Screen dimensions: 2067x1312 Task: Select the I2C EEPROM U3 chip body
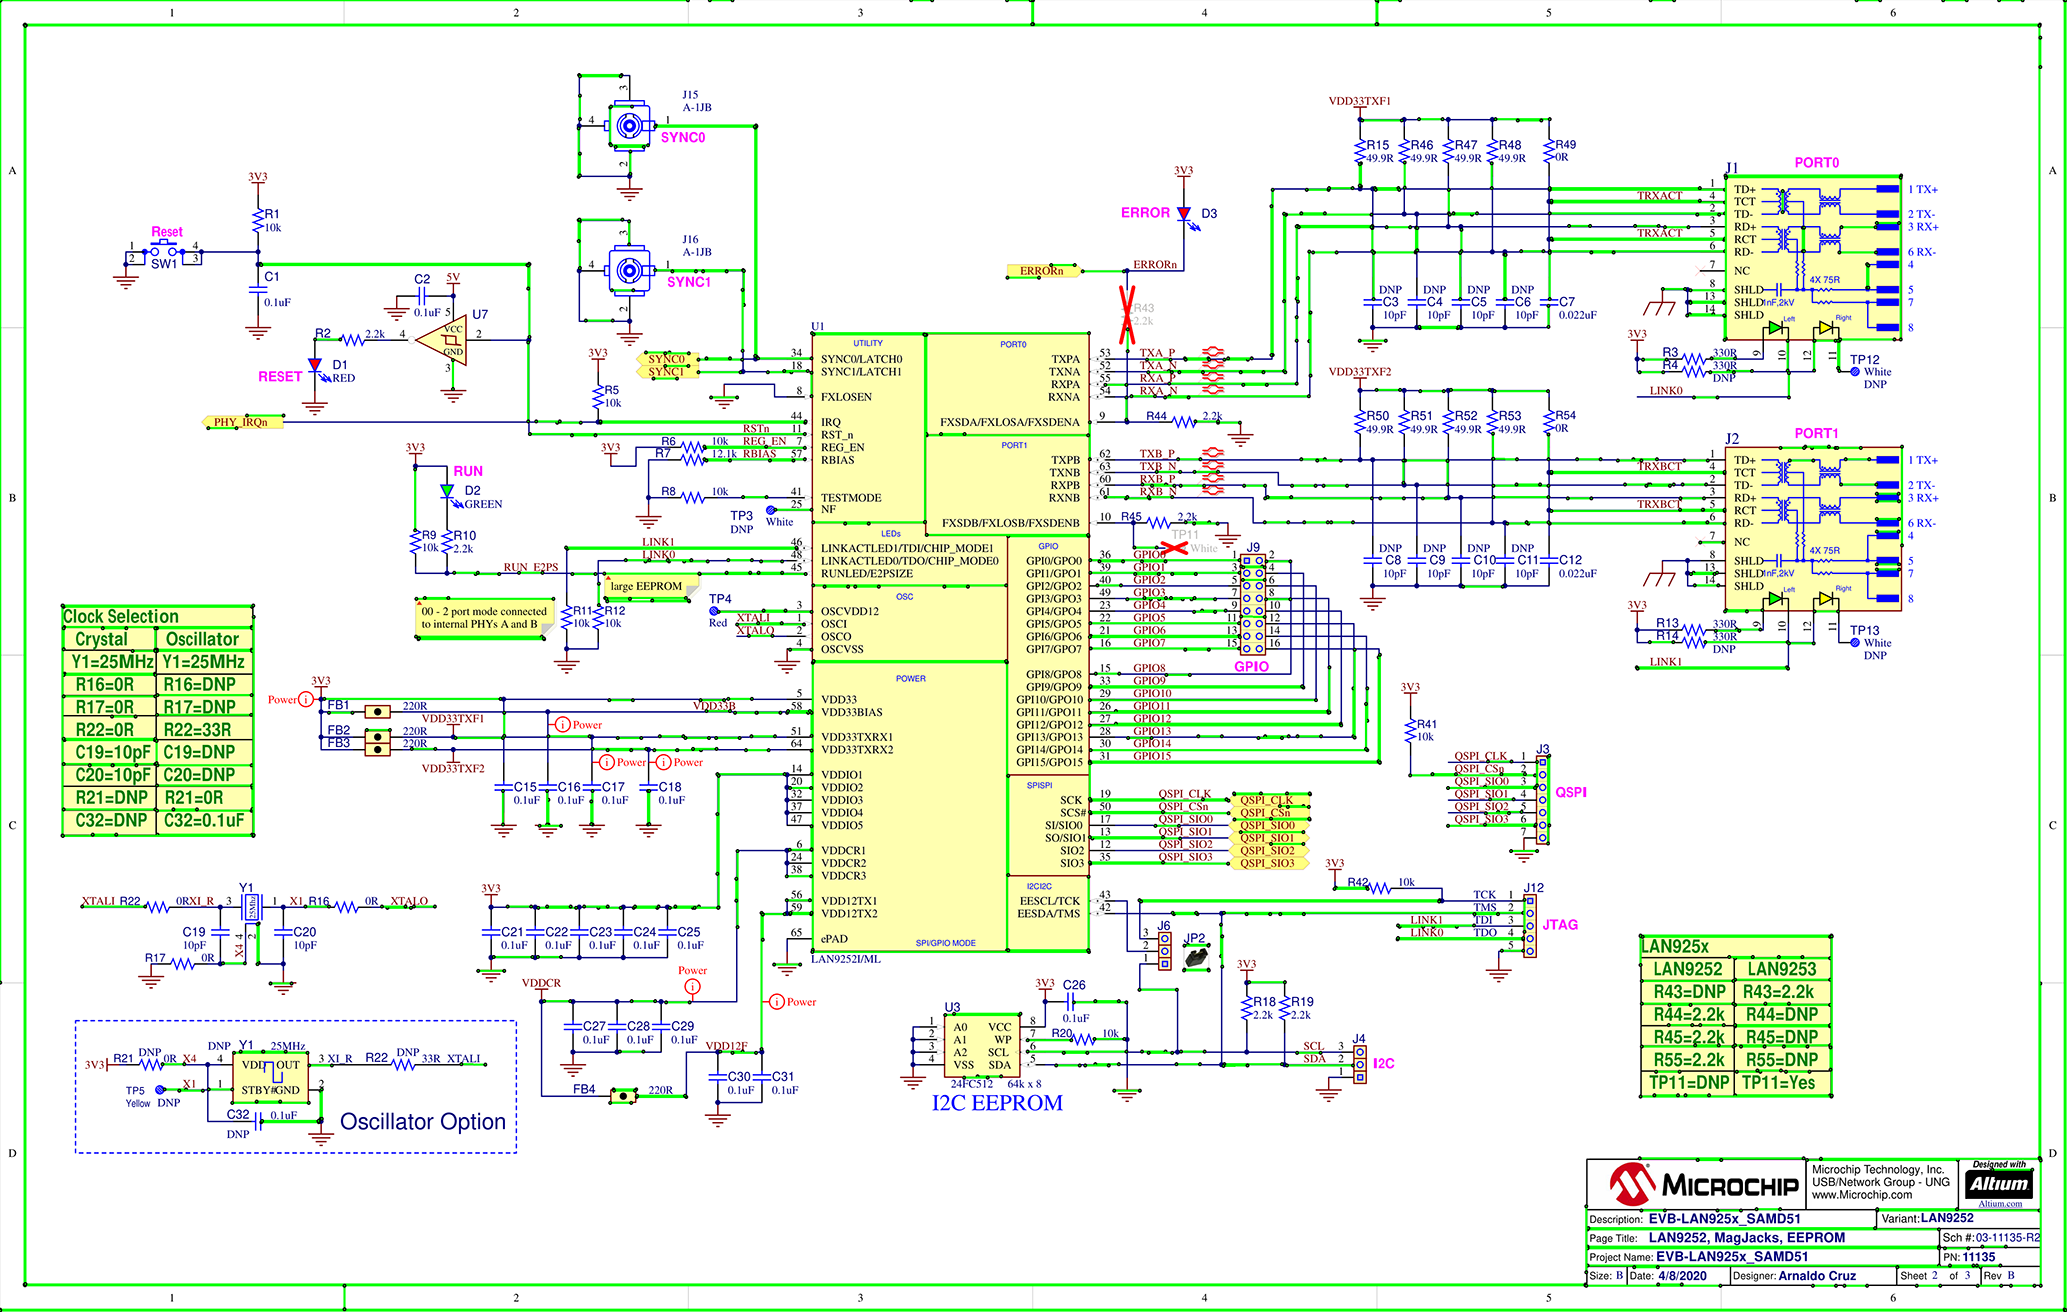(x=981, y=1047)
